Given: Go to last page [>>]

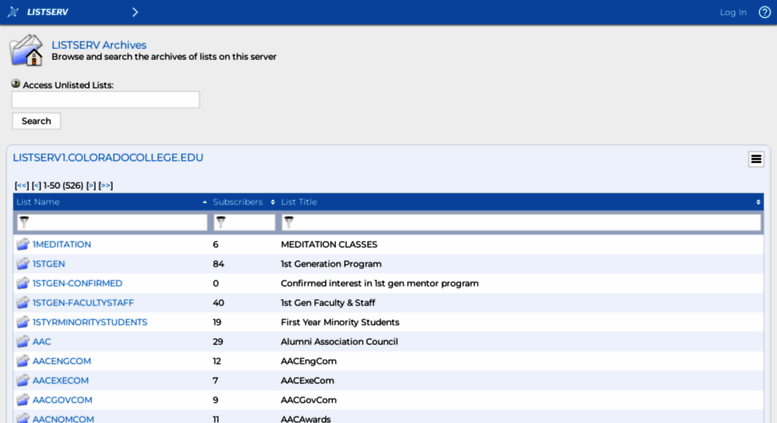Looking at the screenshot, I should click(106, 185).
